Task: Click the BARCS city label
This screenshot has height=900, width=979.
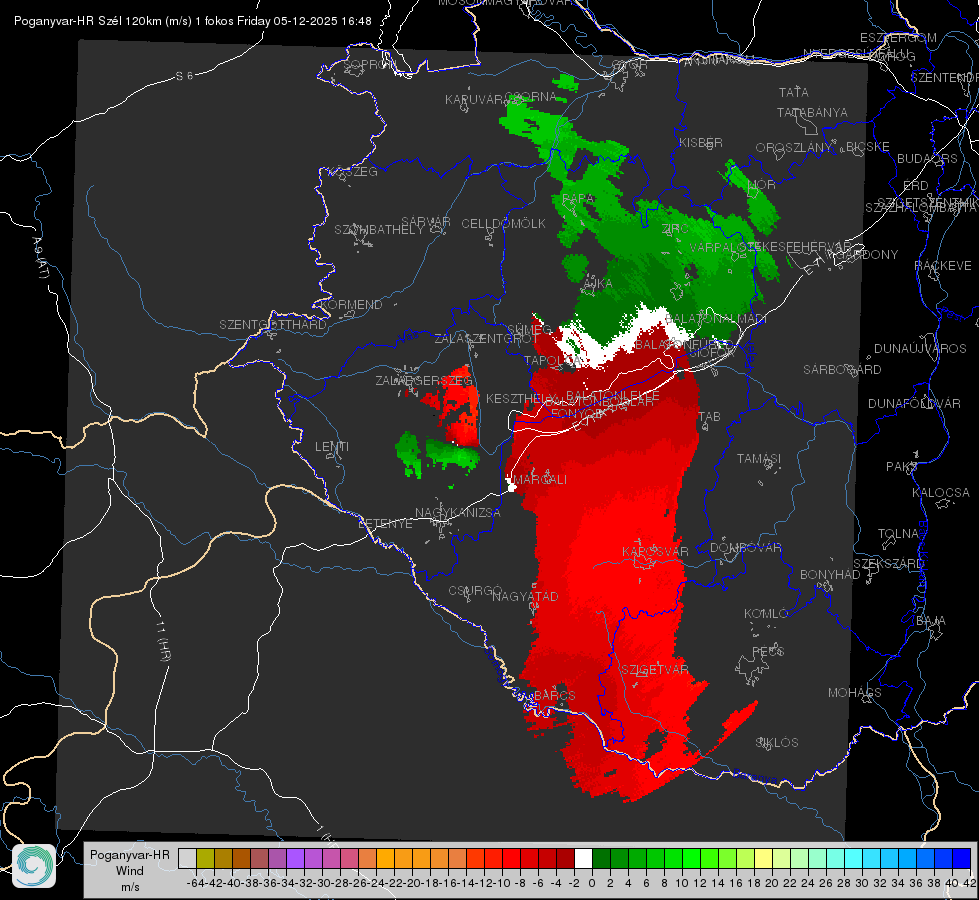Action: point(555,695)
